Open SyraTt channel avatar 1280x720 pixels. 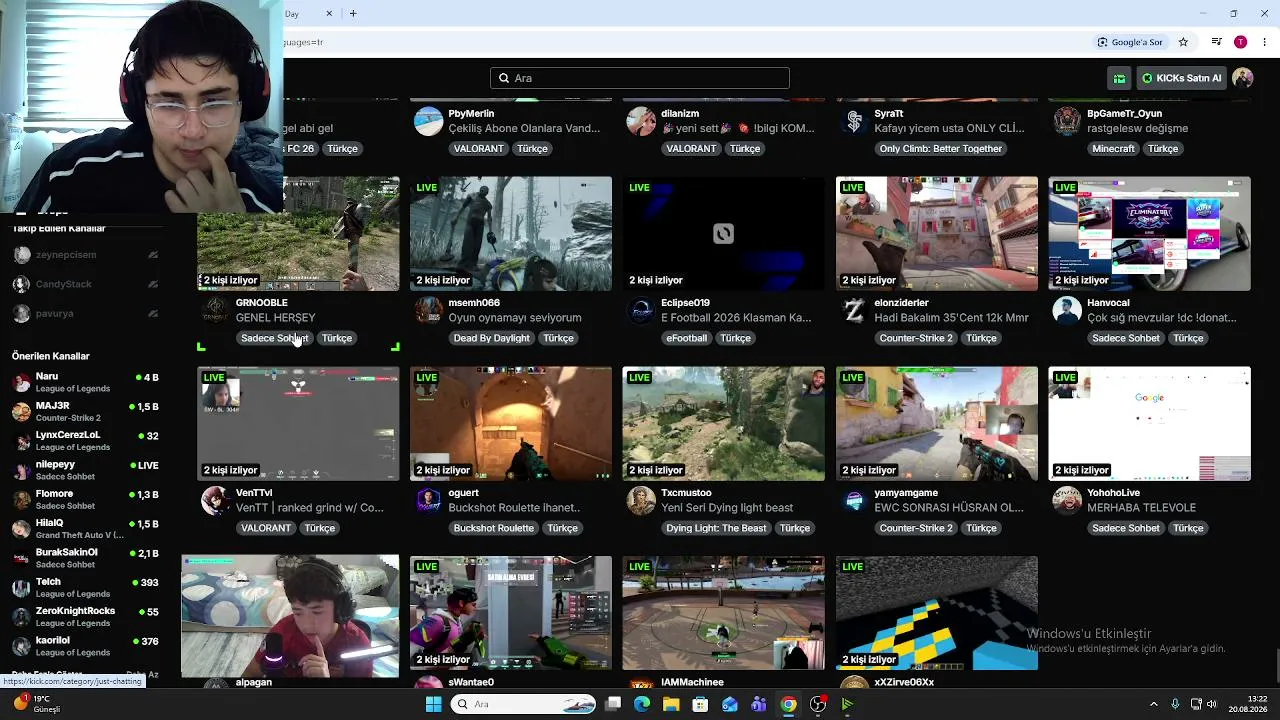coord(854,122)
